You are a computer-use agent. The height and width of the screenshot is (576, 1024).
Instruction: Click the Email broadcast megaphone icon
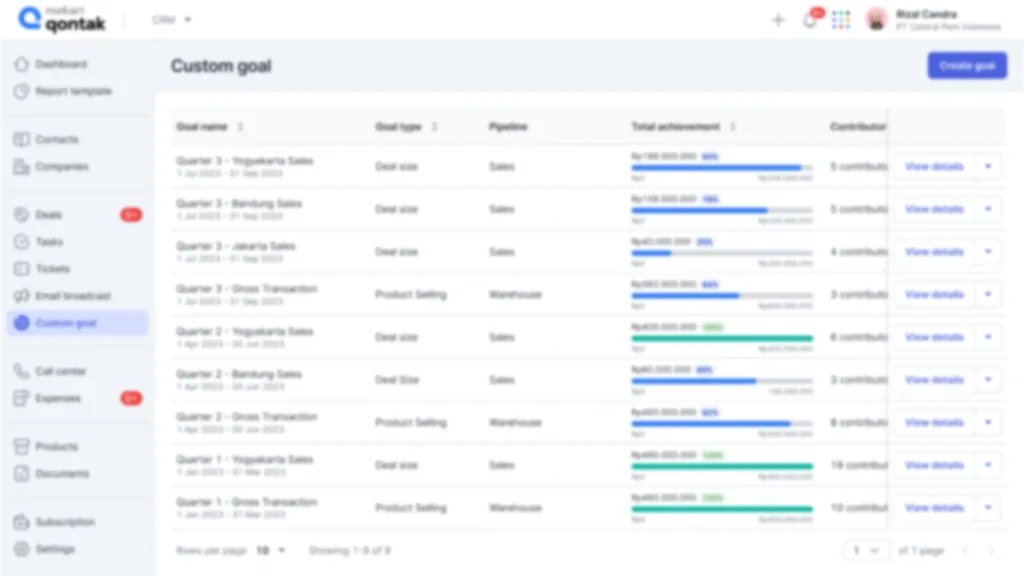[x=21, y=296]
